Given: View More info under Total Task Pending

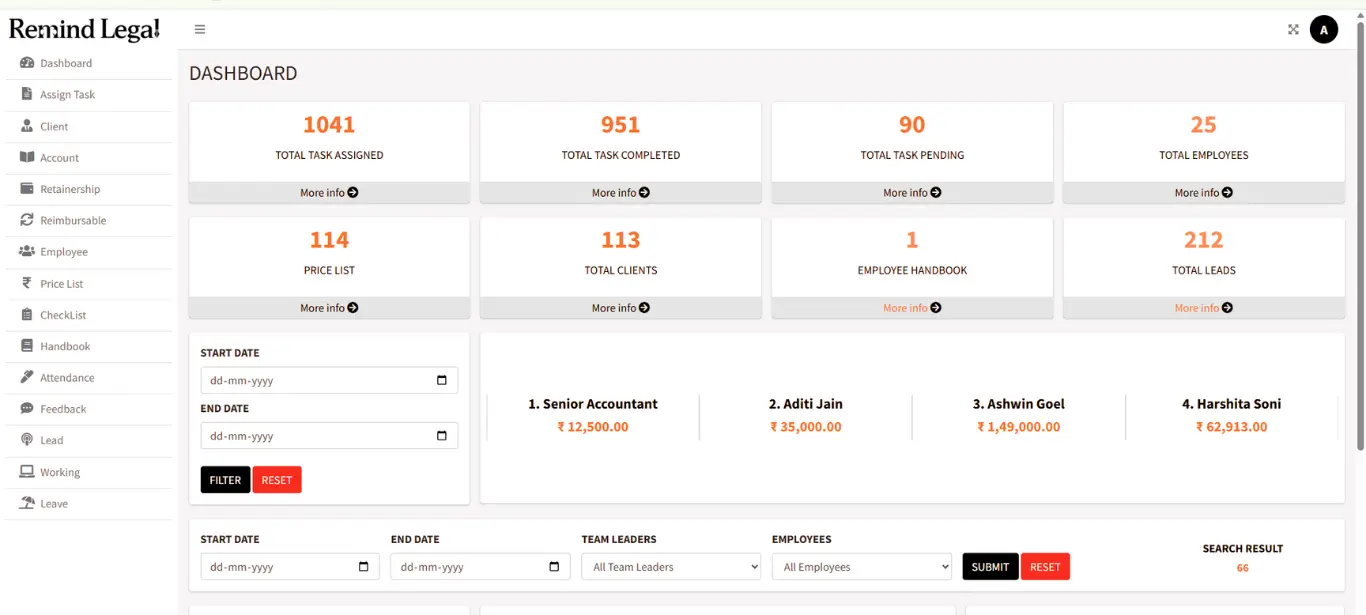Looking at the screenshot, I should [x=911, y=193].
